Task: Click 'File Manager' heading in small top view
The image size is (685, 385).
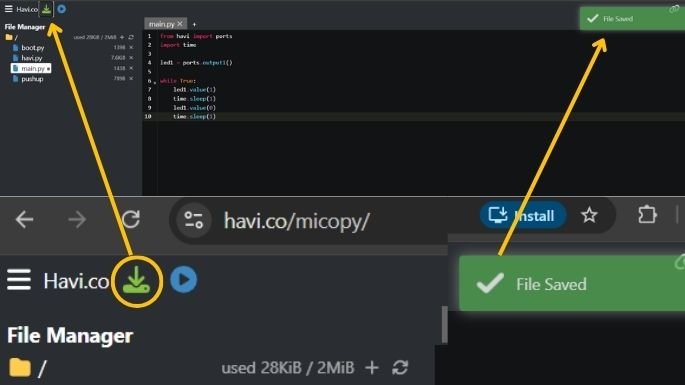Action: pos(25,27)
